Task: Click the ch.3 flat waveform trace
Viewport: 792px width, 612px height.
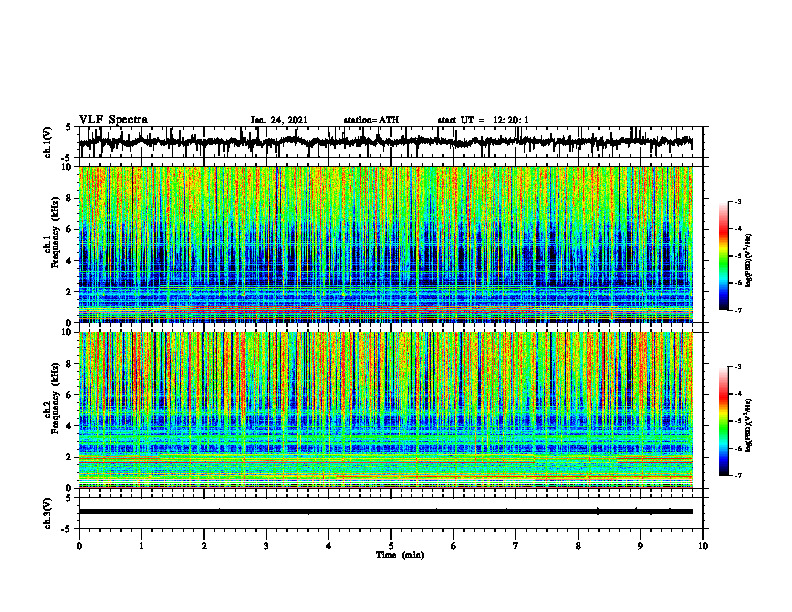Action: point(385,512)
